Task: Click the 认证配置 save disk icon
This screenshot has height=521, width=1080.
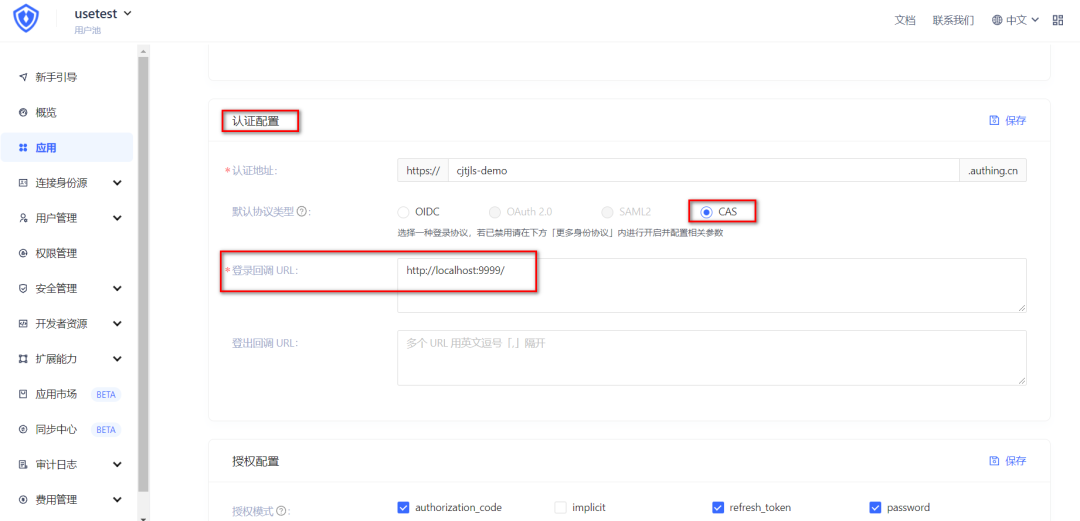Action: pyautogui.click(x=994, y=121)
